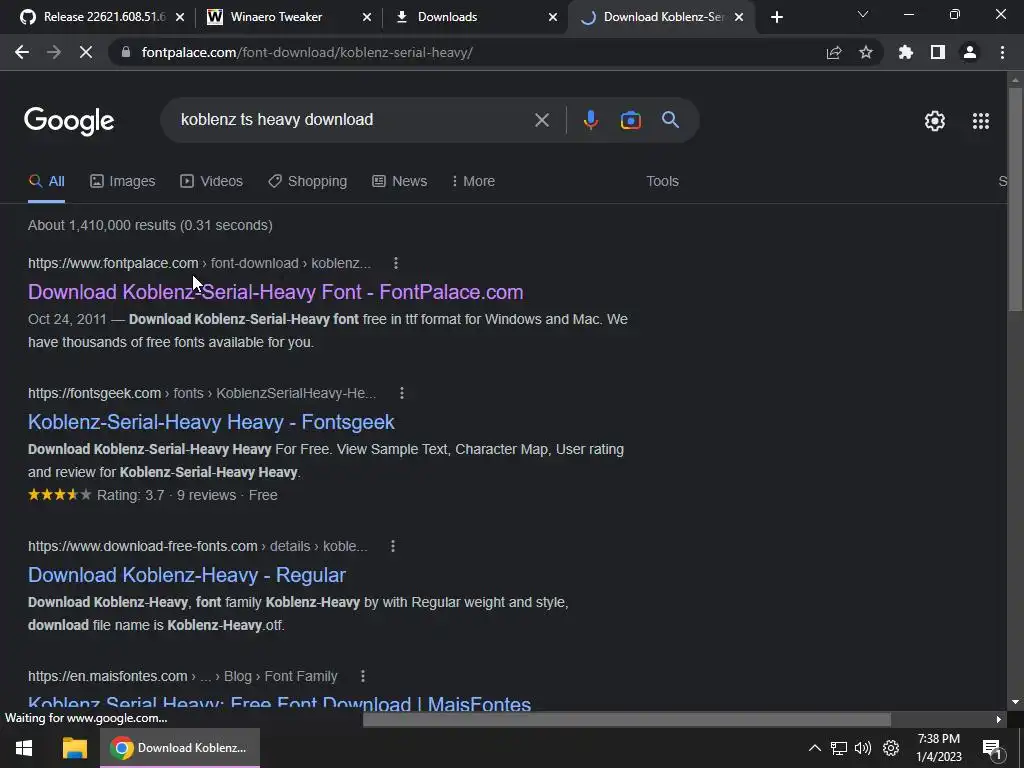The height and width of the screenshot is (768, 1024).
Task: Click the settings gear in system tray
Action: click(891, 748)
